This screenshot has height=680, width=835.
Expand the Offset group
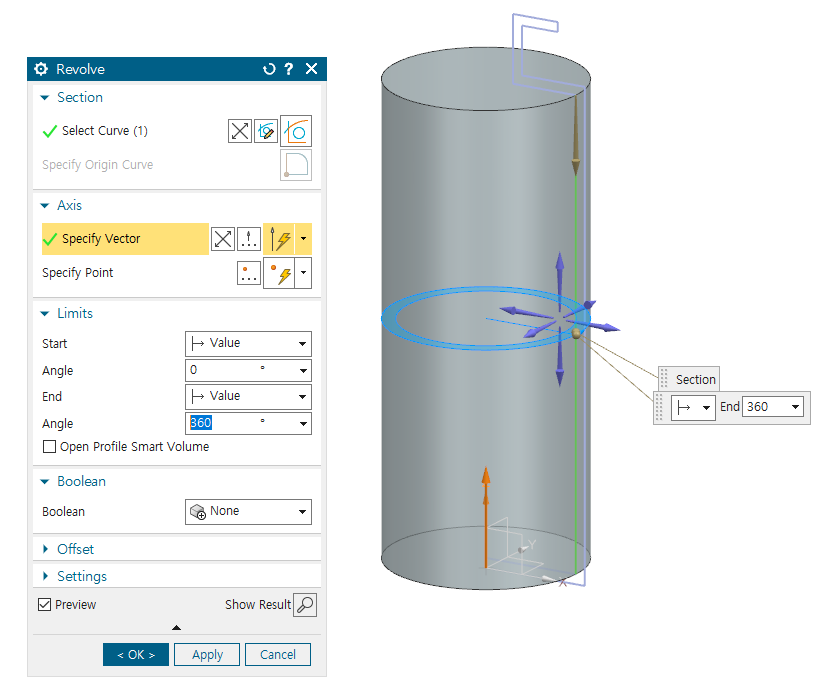(76, 549)
